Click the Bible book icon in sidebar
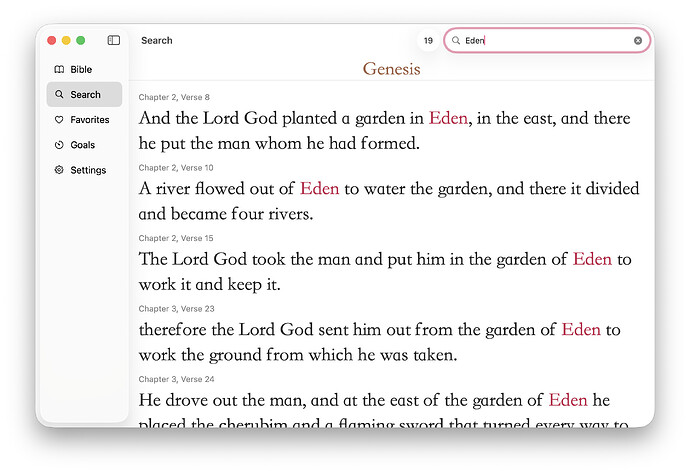Viewport: 690px width, 474px height. pyautogui.click(x=60, y=69)
